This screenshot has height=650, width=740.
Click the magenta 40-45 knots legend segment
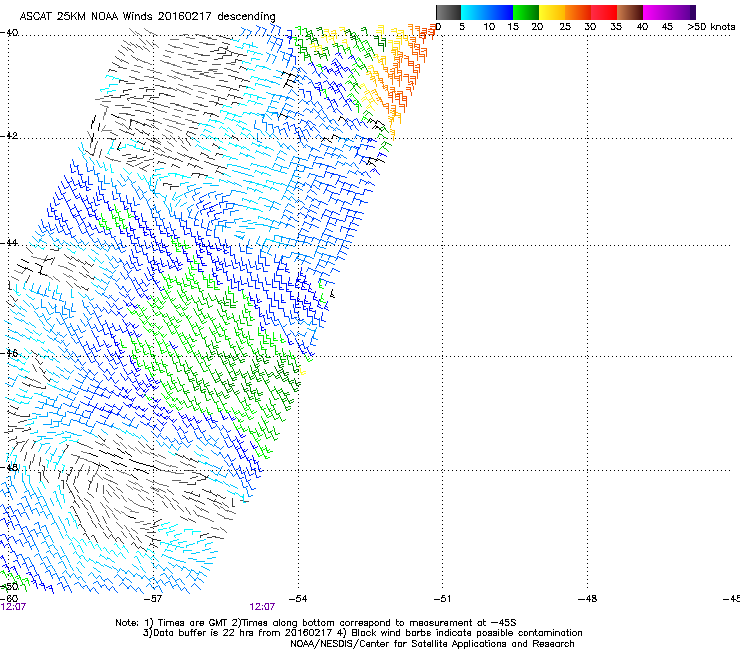(656, 12)
